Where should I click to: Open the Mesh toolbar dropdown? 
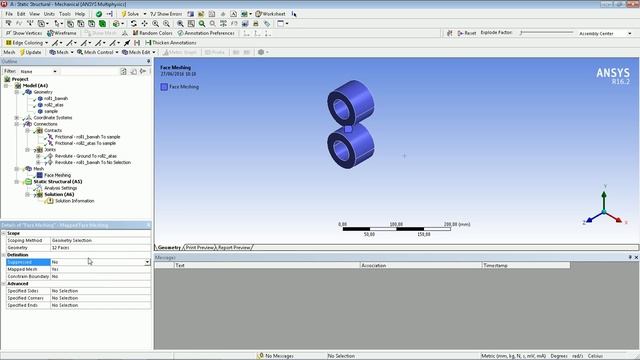point(62,52)
